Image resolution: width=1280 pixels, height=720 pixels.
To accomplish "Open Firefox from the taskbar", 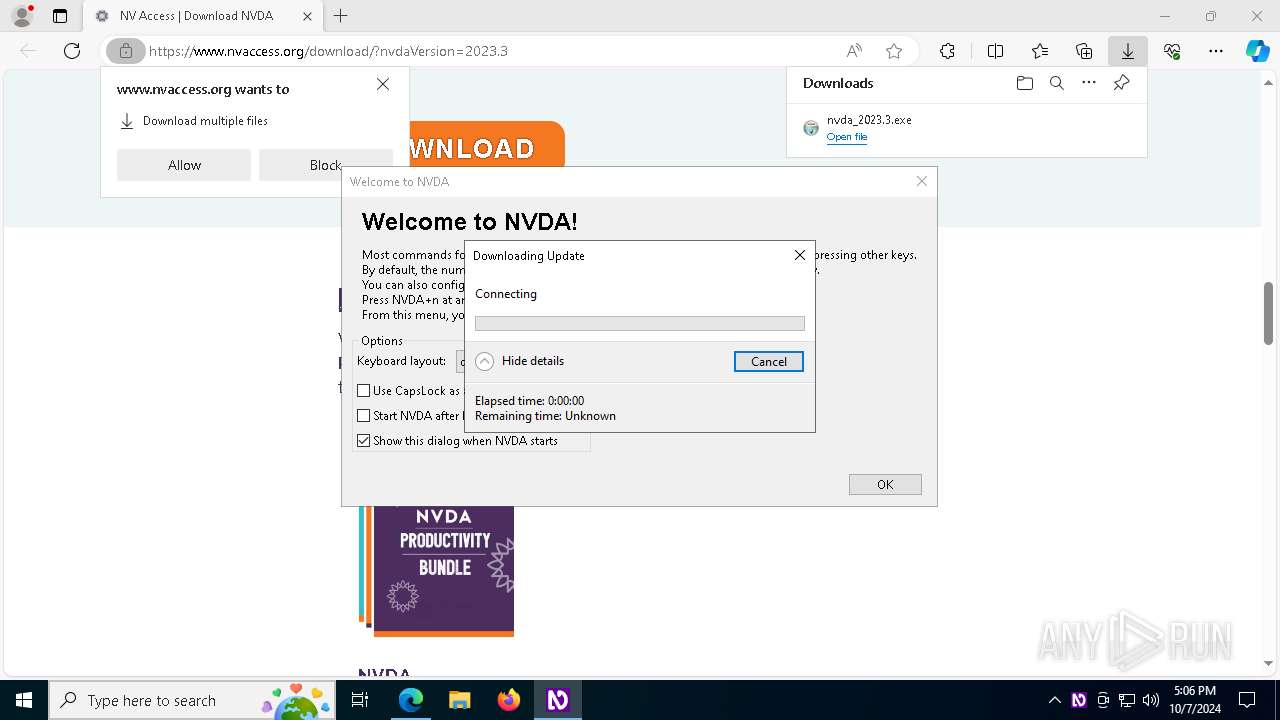I will (x=509, y=700).
